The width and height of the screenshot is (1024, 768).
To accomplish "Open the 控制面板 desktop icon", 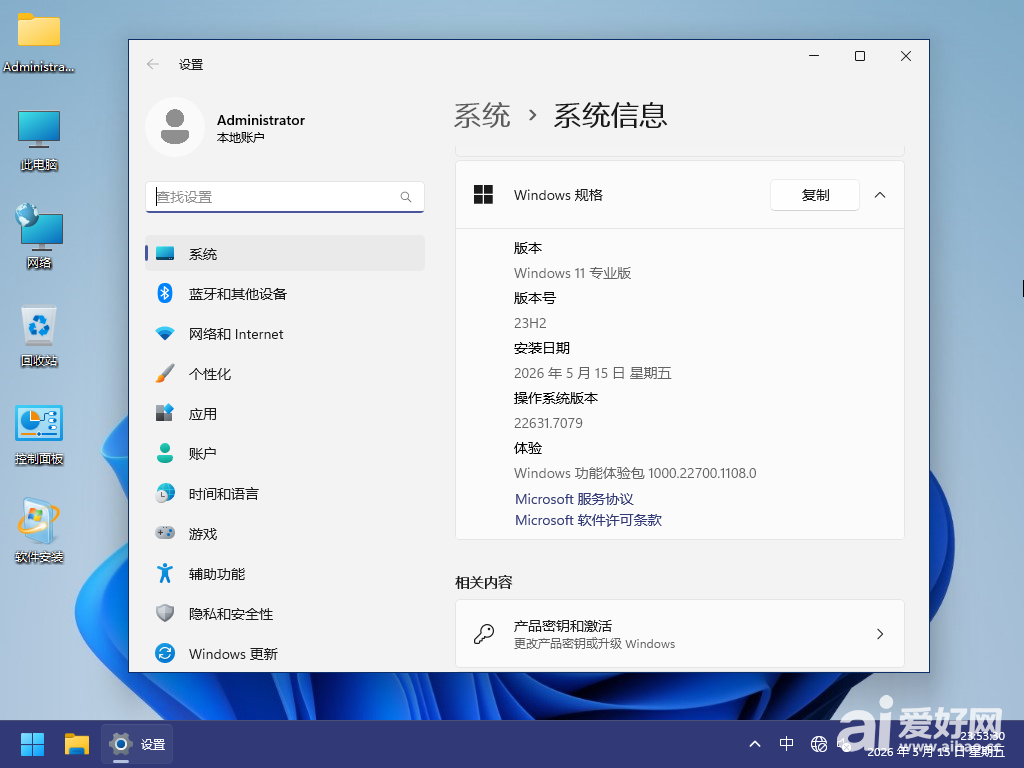I will [x=39, y=434].
